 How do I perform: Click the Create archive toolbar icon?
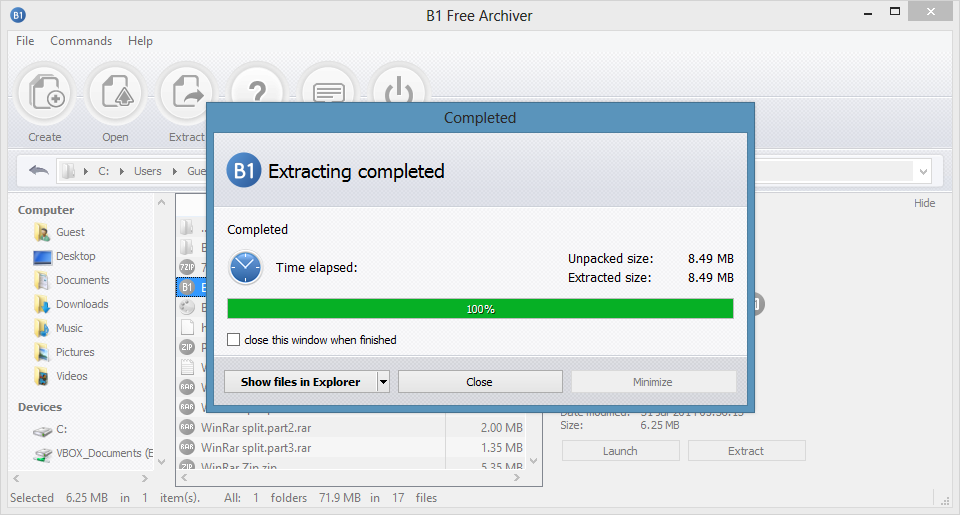[x=47, y=93]
